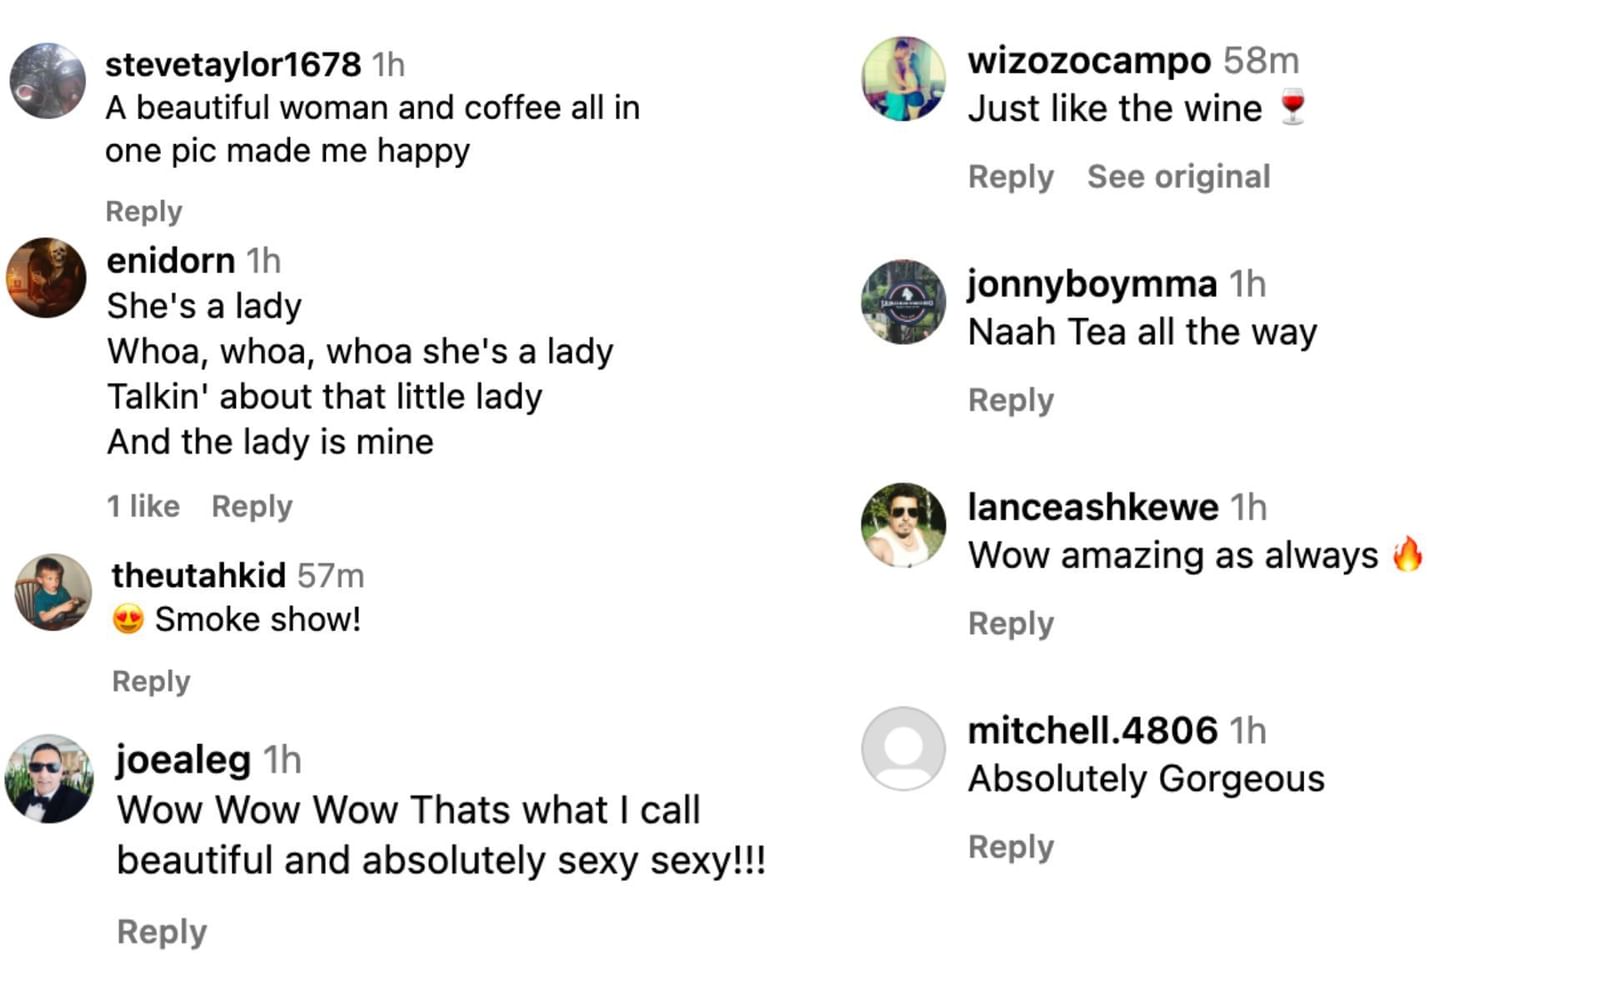Open the joealeg username link

pos(183,760)
